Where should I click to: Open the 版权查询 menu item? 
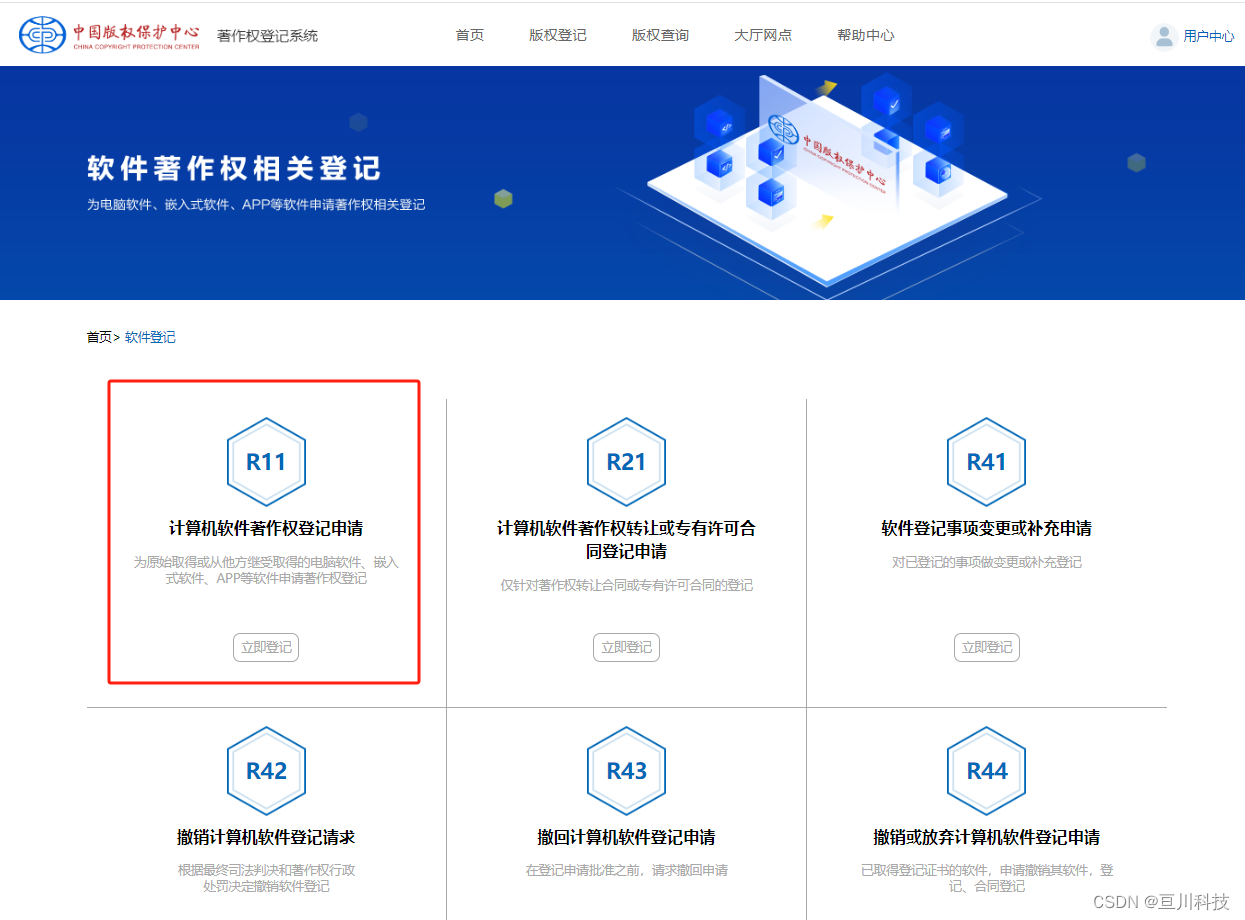(x=660, y=35)
